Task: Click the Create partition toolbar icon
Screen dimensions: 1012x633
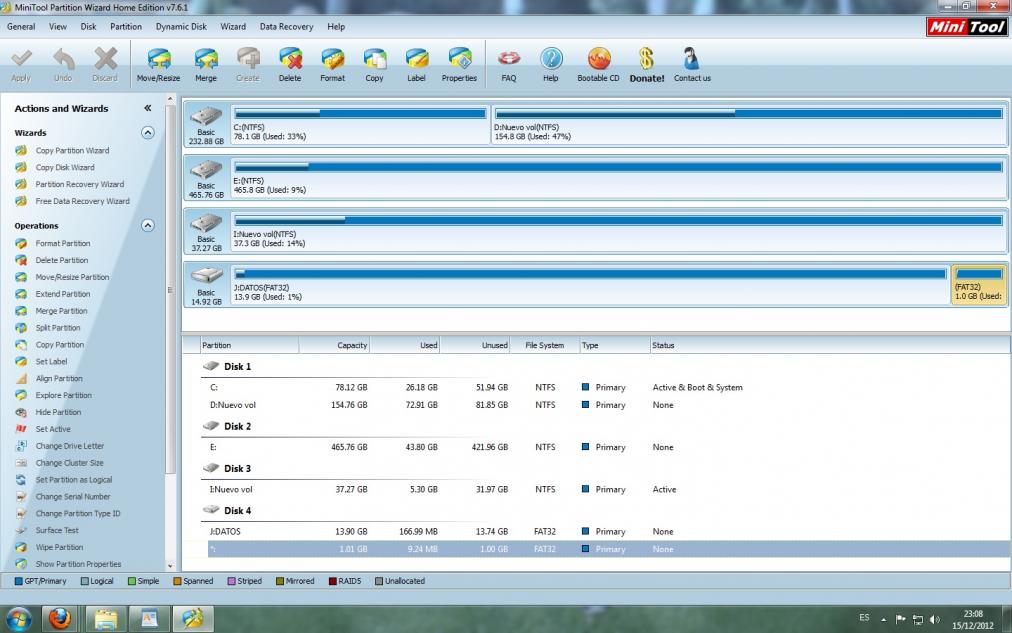Action: pos(248,59)
